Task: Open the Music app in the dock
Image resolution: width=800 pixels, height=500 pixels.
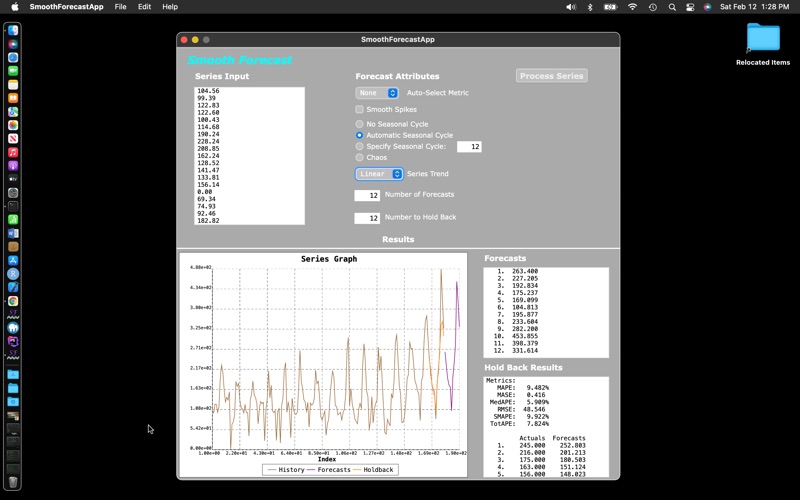Action: tap(13, 152)
